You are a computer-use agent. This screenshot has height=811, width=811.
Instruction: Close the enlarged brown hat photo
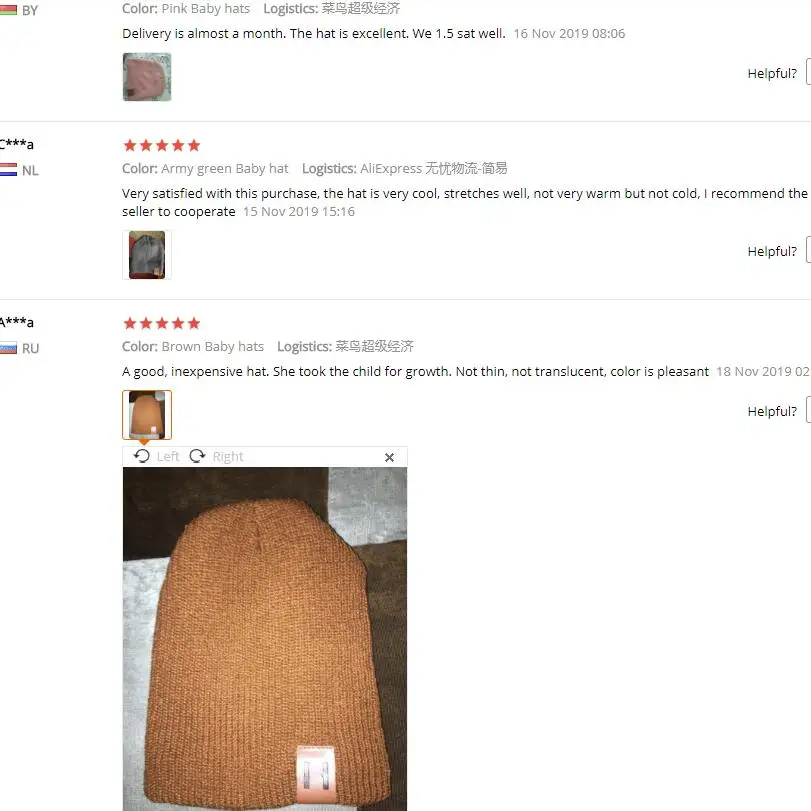389,457
